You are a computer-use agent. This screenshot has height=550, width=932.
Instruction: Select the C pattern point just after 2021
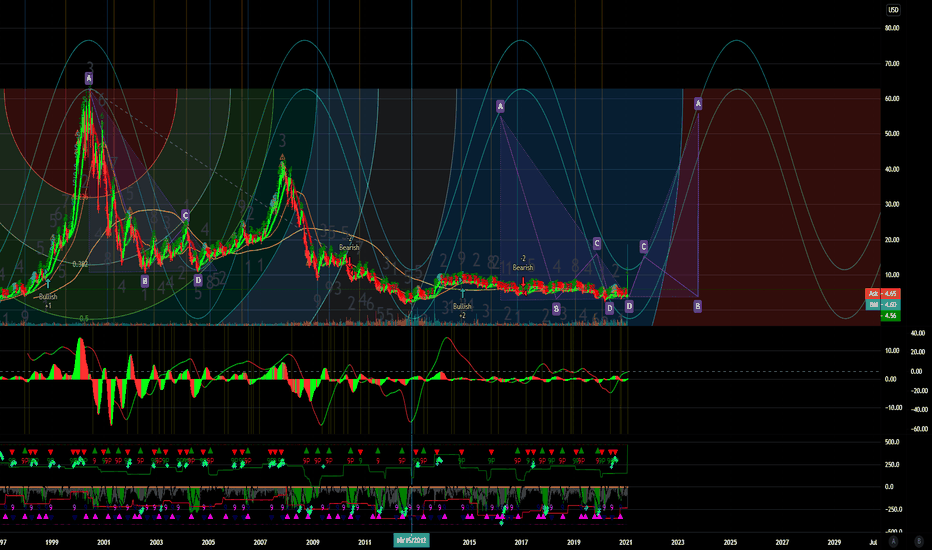point(643,246)
